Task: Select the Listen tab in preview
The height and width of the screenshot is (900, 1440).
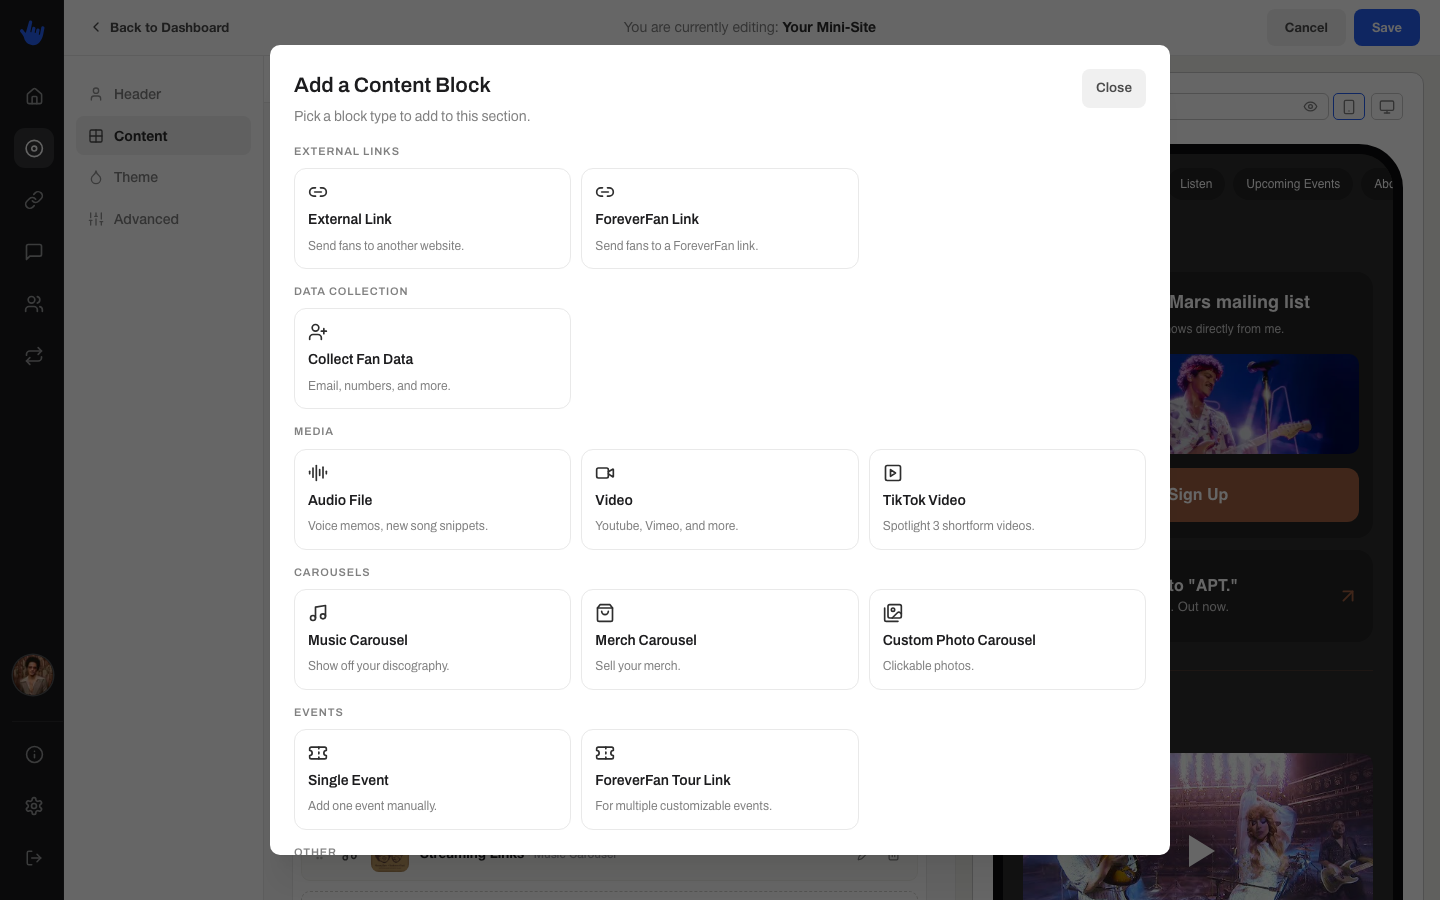Action: [x=1196, y=184]
